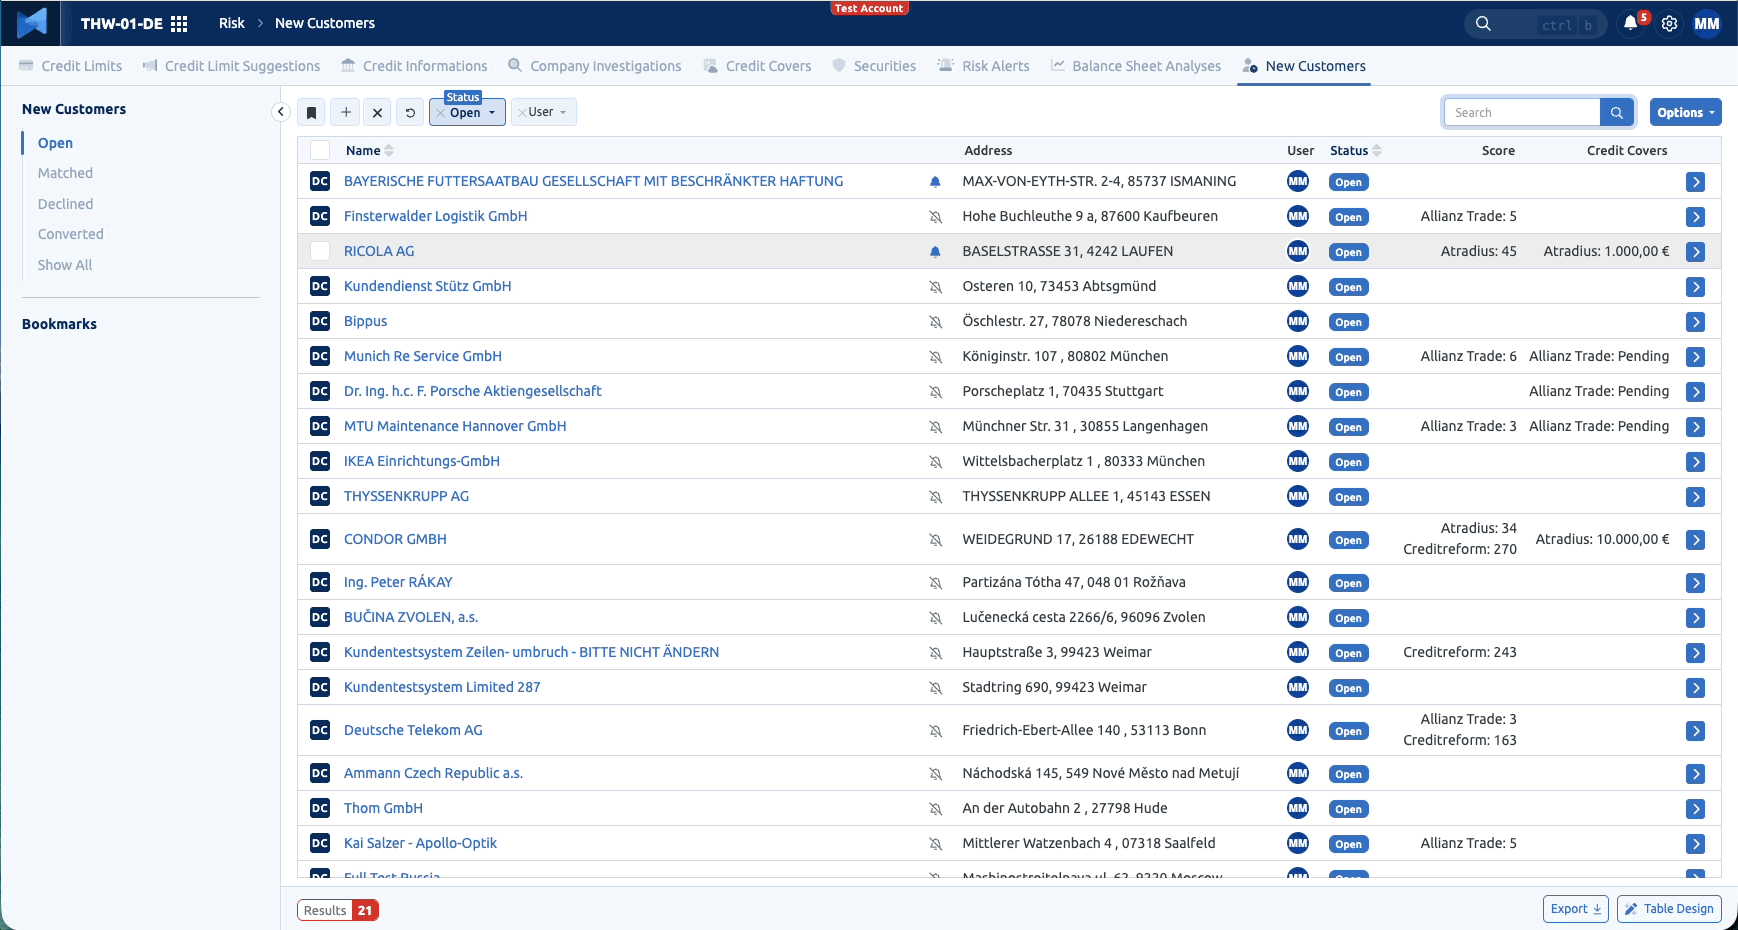Check the select-all checkbox in table header

pyautogui.click(x=320, y=151)
